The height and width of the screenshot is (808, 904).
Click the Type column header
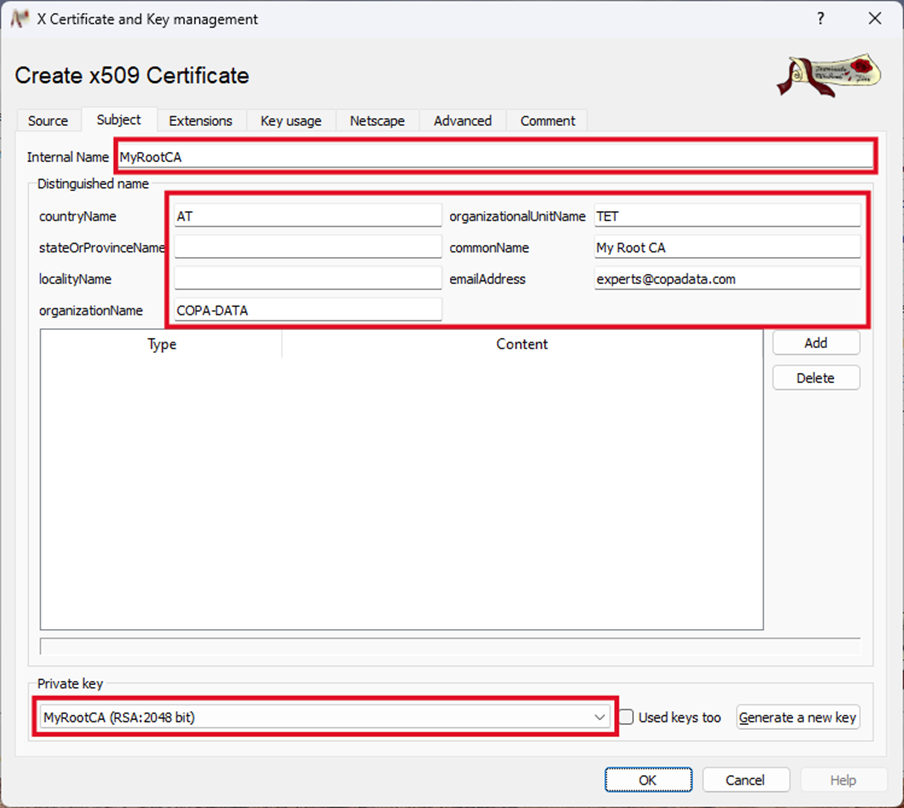161,344
